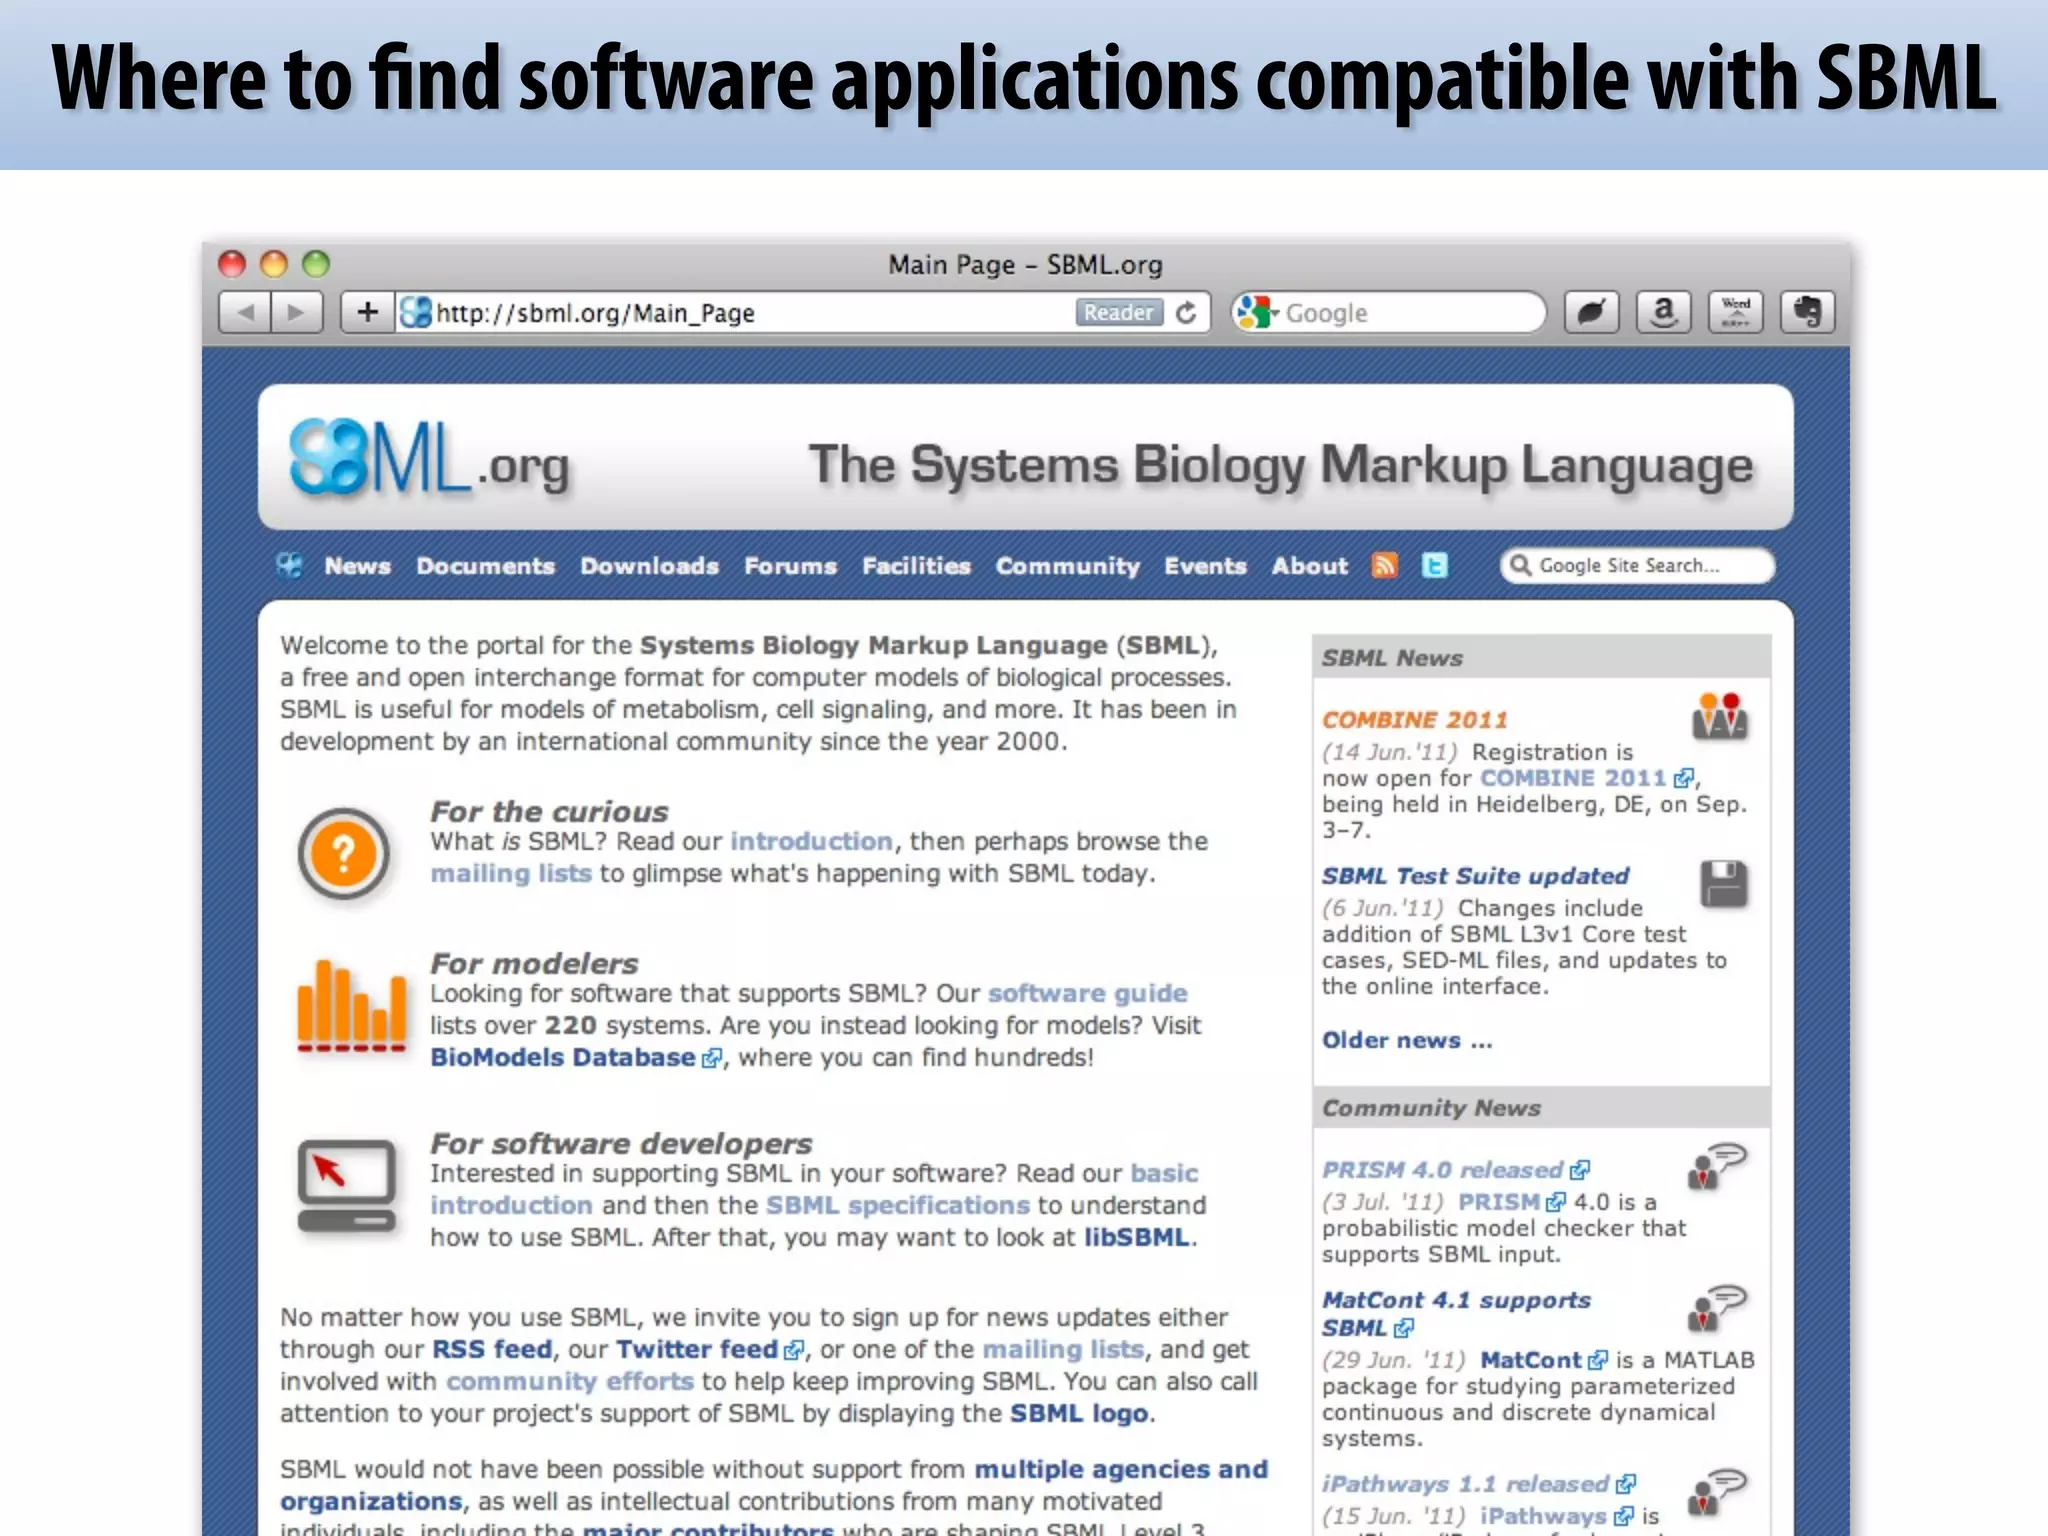Open mailing lists link under For the curious

tap(511, 873)
